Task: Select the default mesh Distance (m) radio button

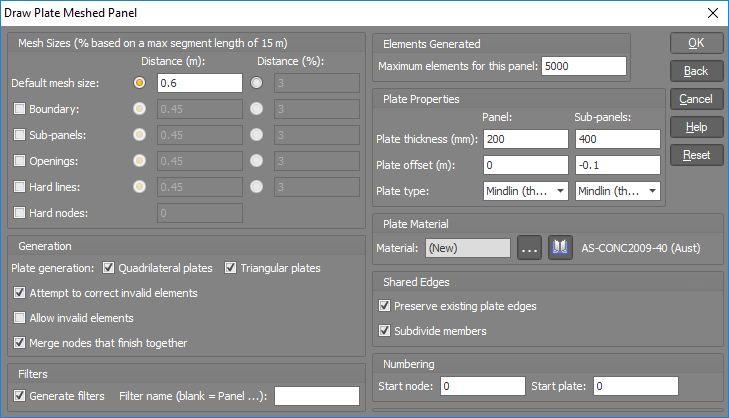Action: click(x=139, y=83)
